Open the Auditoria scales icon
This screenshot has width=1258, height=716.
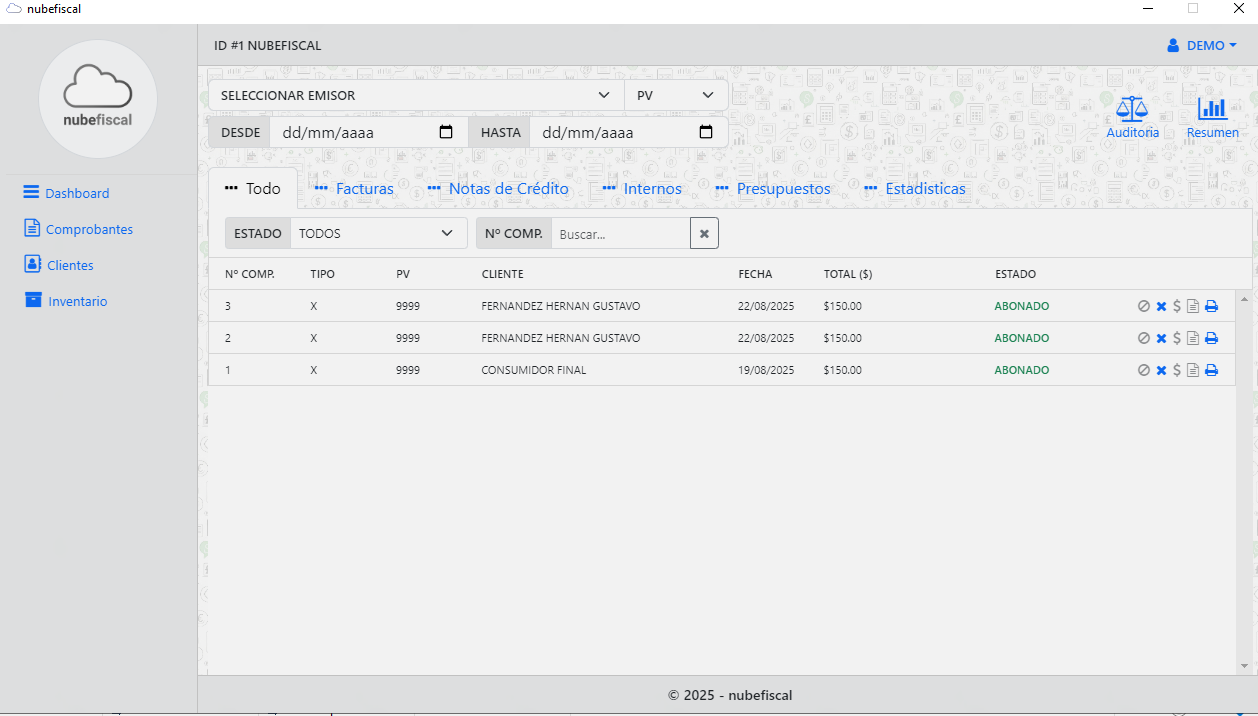coord(1132,110)
